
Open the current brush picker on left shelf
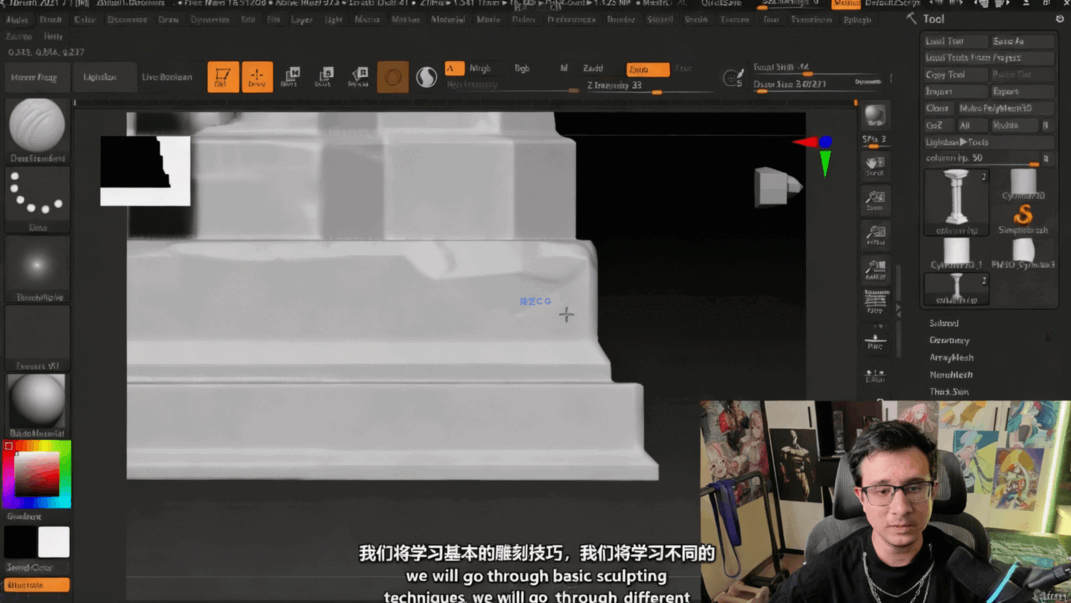pos(37,128)
